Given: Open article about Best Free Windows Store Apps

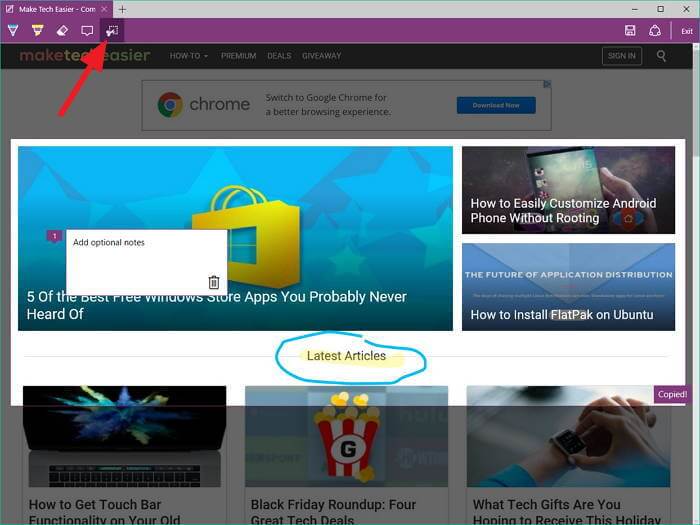Looking at the screenshot, I should coord(235,238).
